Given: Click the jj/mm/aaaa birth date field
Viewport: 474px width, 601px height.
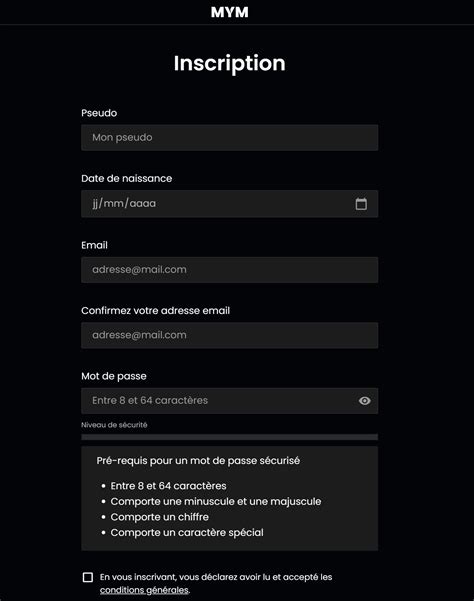Looking at the screenshot, I should point(230,204).
